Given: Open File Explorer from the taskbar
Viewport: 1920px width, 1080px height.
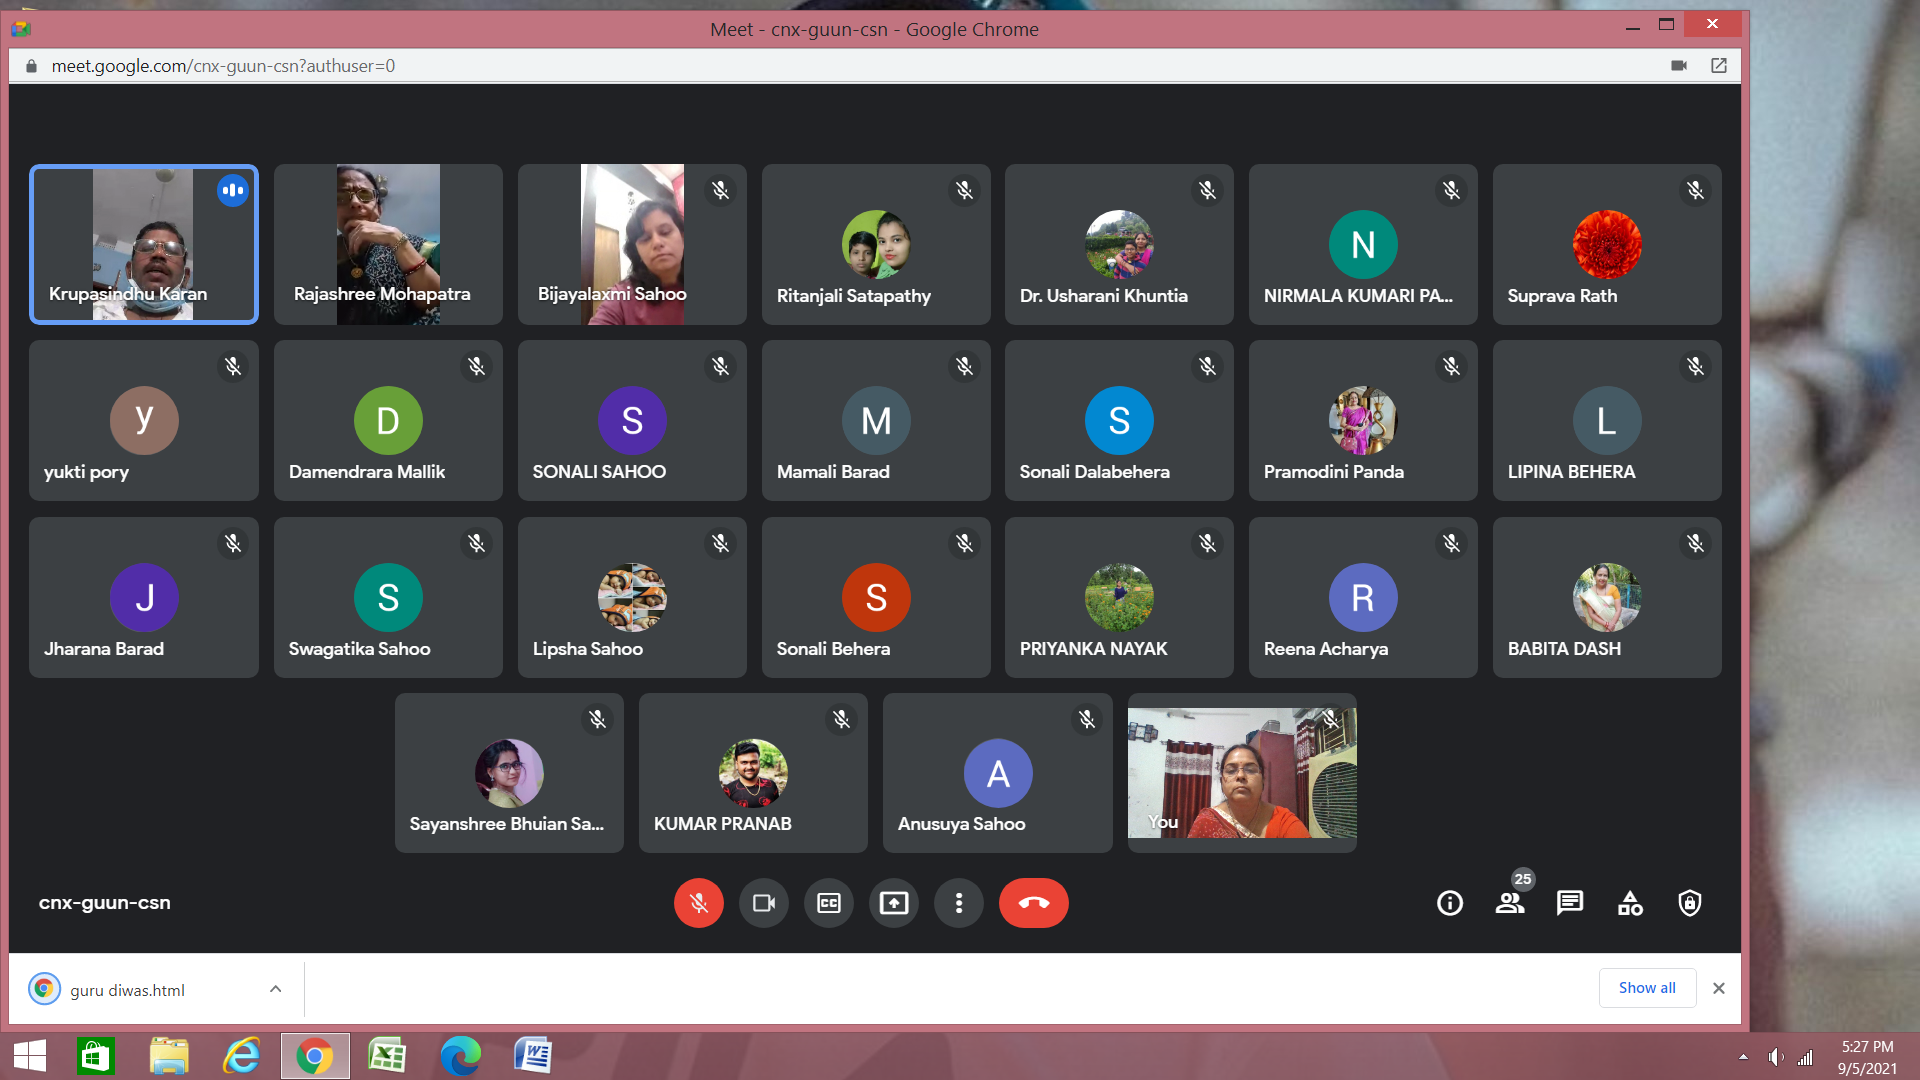Looking at the screenshot, I should point(169,1056).
